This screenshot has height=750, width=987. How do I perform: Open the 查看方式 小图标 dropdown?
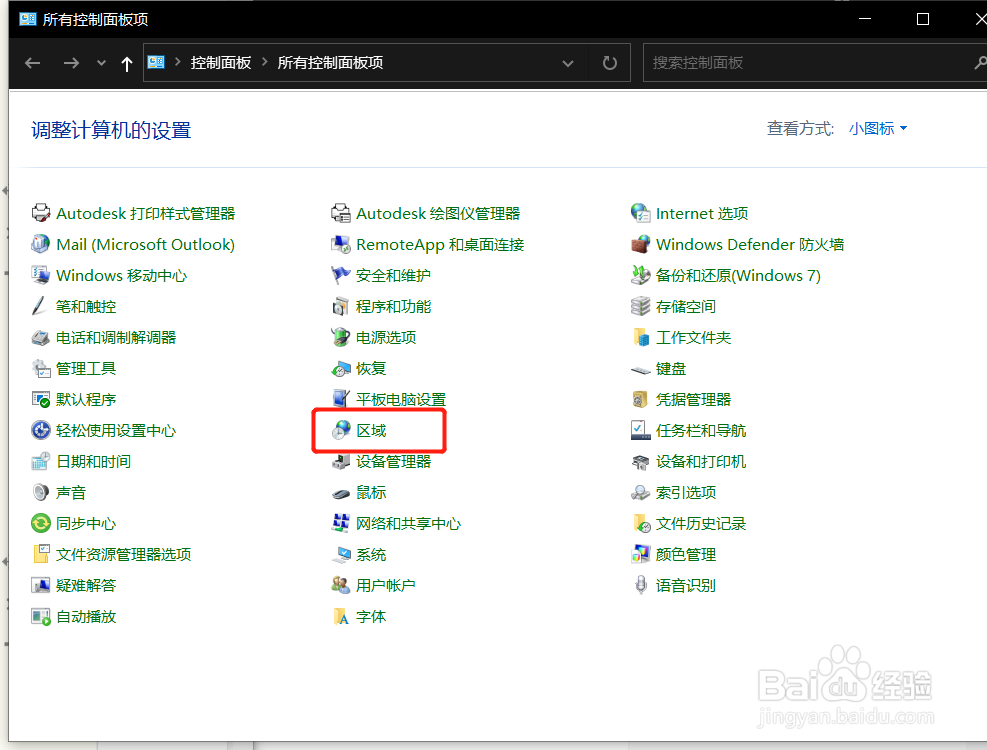click(878, 128)
